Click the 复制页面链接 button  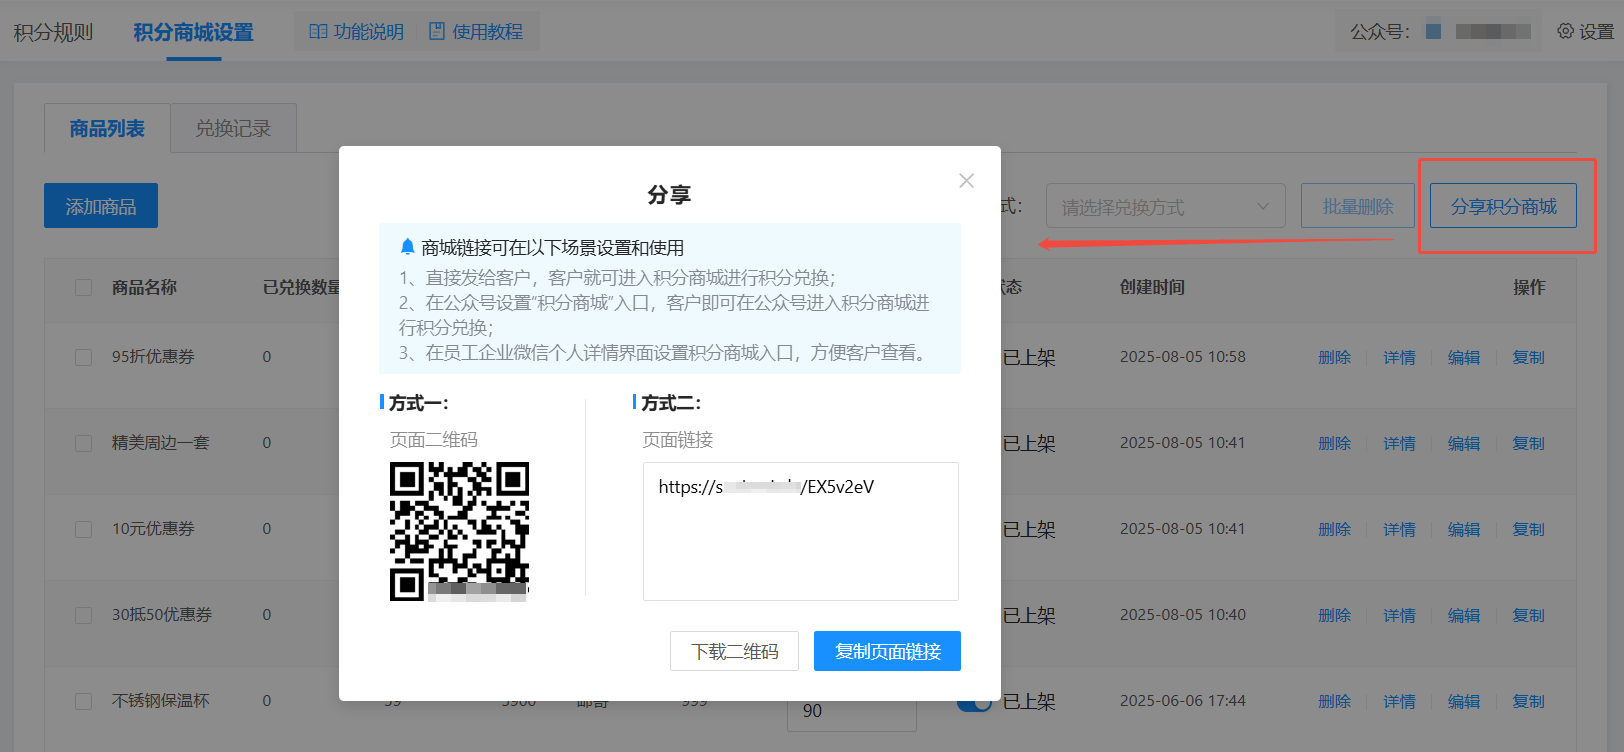coord(887,652)
